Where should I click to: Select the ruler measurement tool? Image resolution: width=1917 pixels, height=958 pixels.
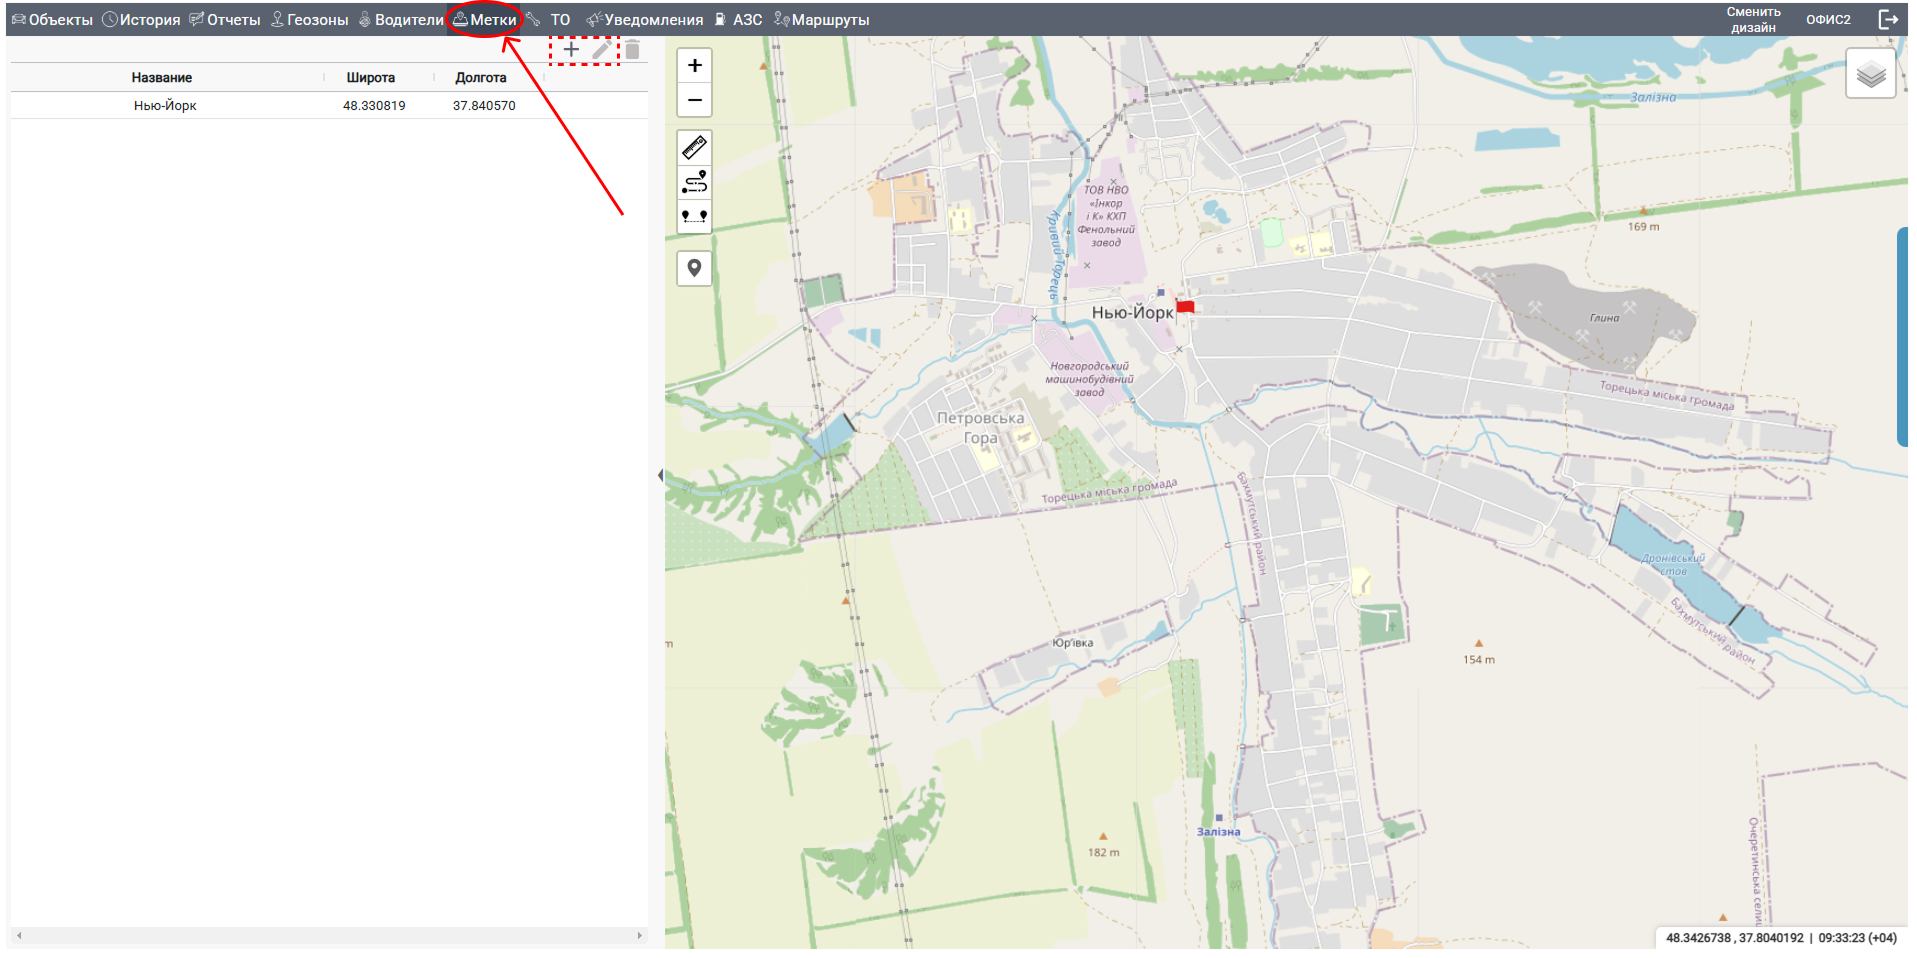click(x=694, y=148)
